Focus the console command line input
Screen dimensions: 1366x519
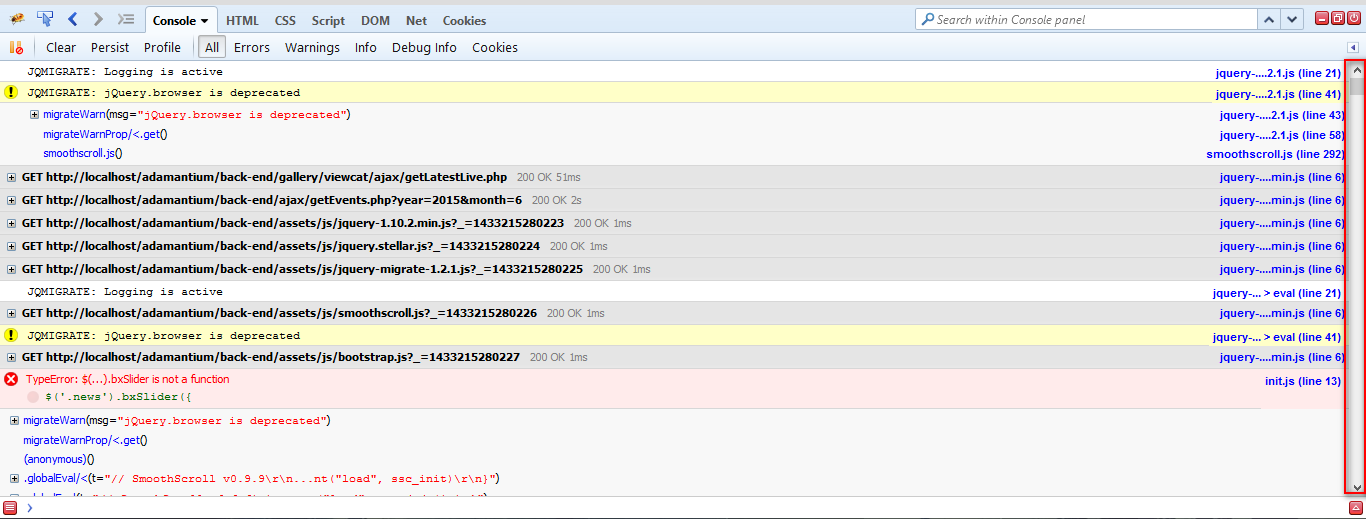(x=690, y=508)
